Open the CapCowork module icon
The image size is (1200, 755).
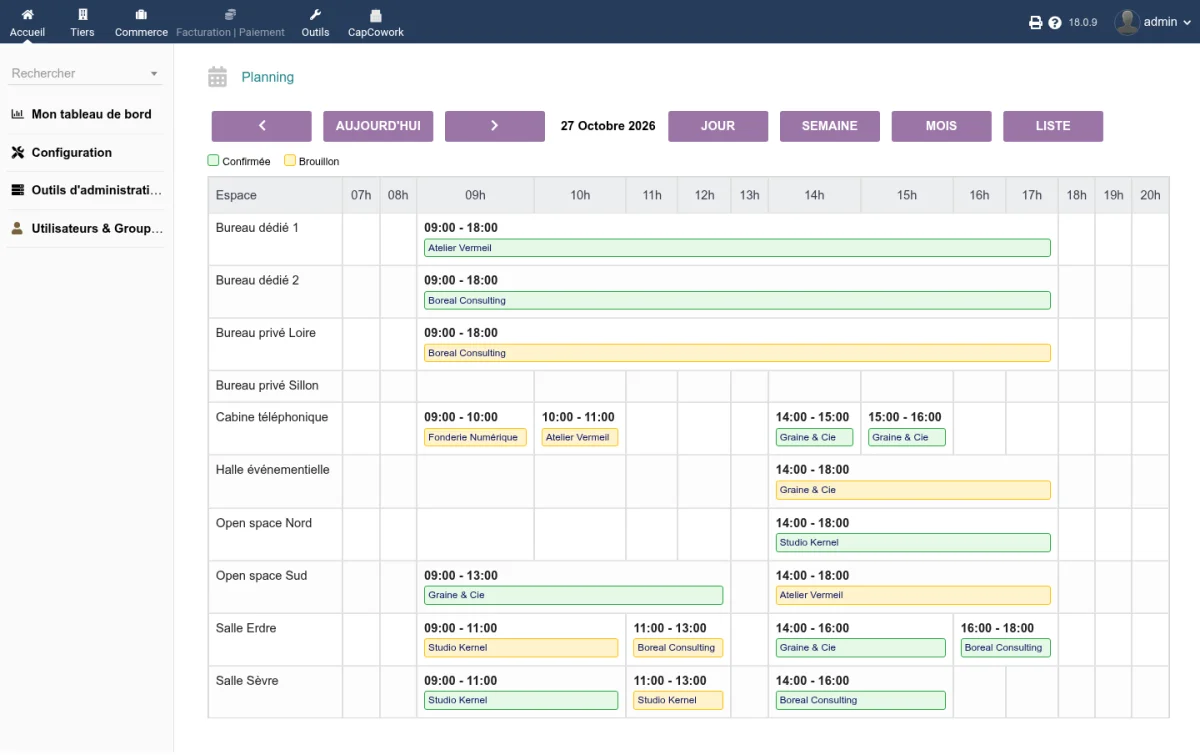click(x=376, y=16)
